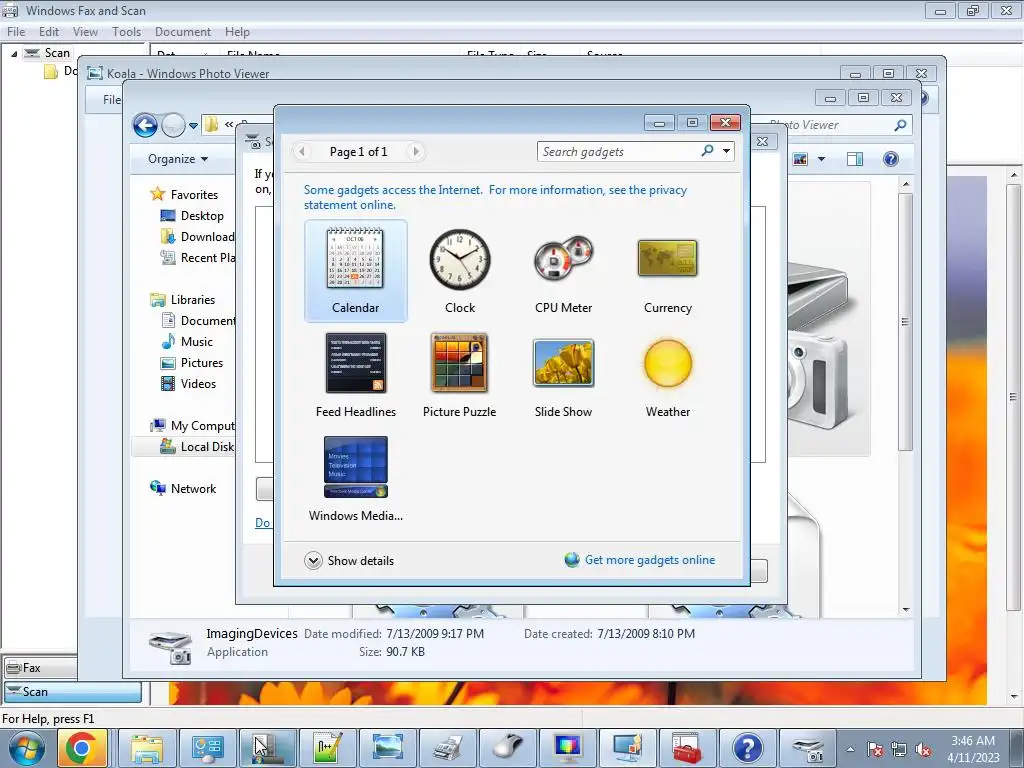Go to previous gadget page
Viewport: 1024px width, 768px height.
tap(302, 152)
